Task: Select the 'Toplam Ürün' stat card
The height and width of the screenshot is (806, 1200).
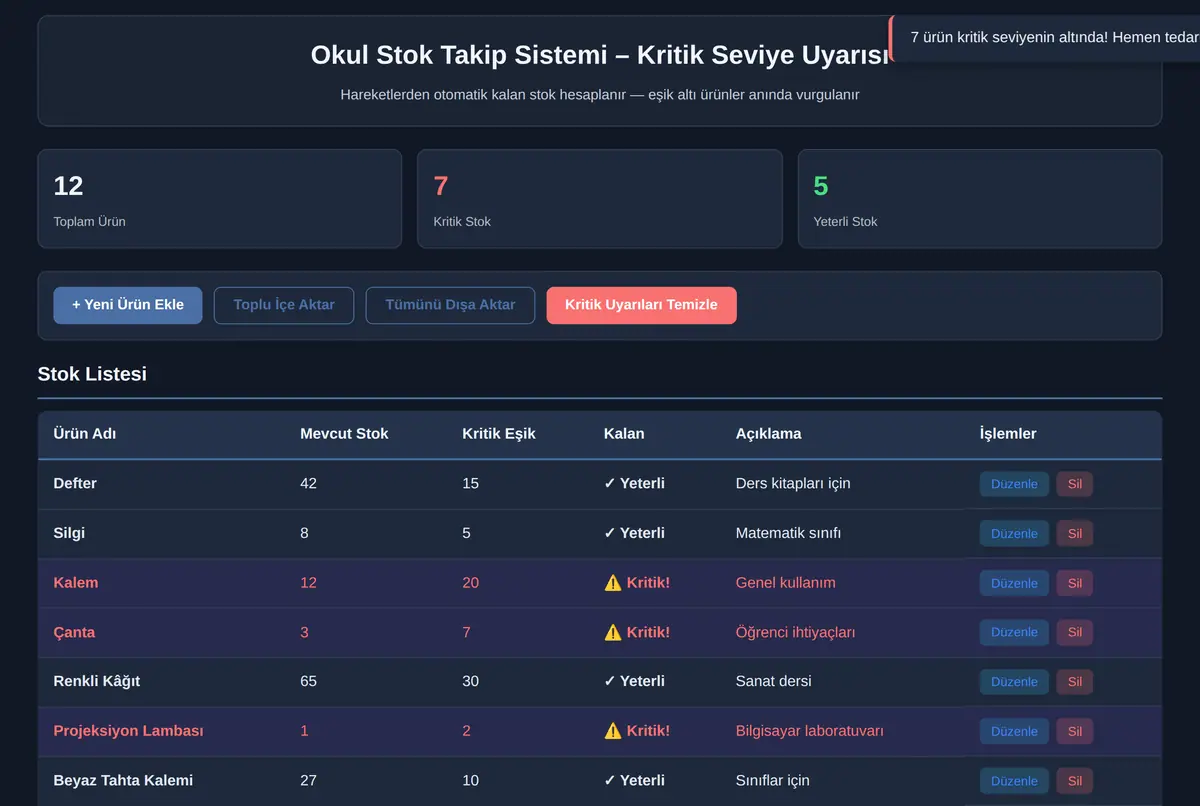Action: pyautogui.click(x=220, y=199)
